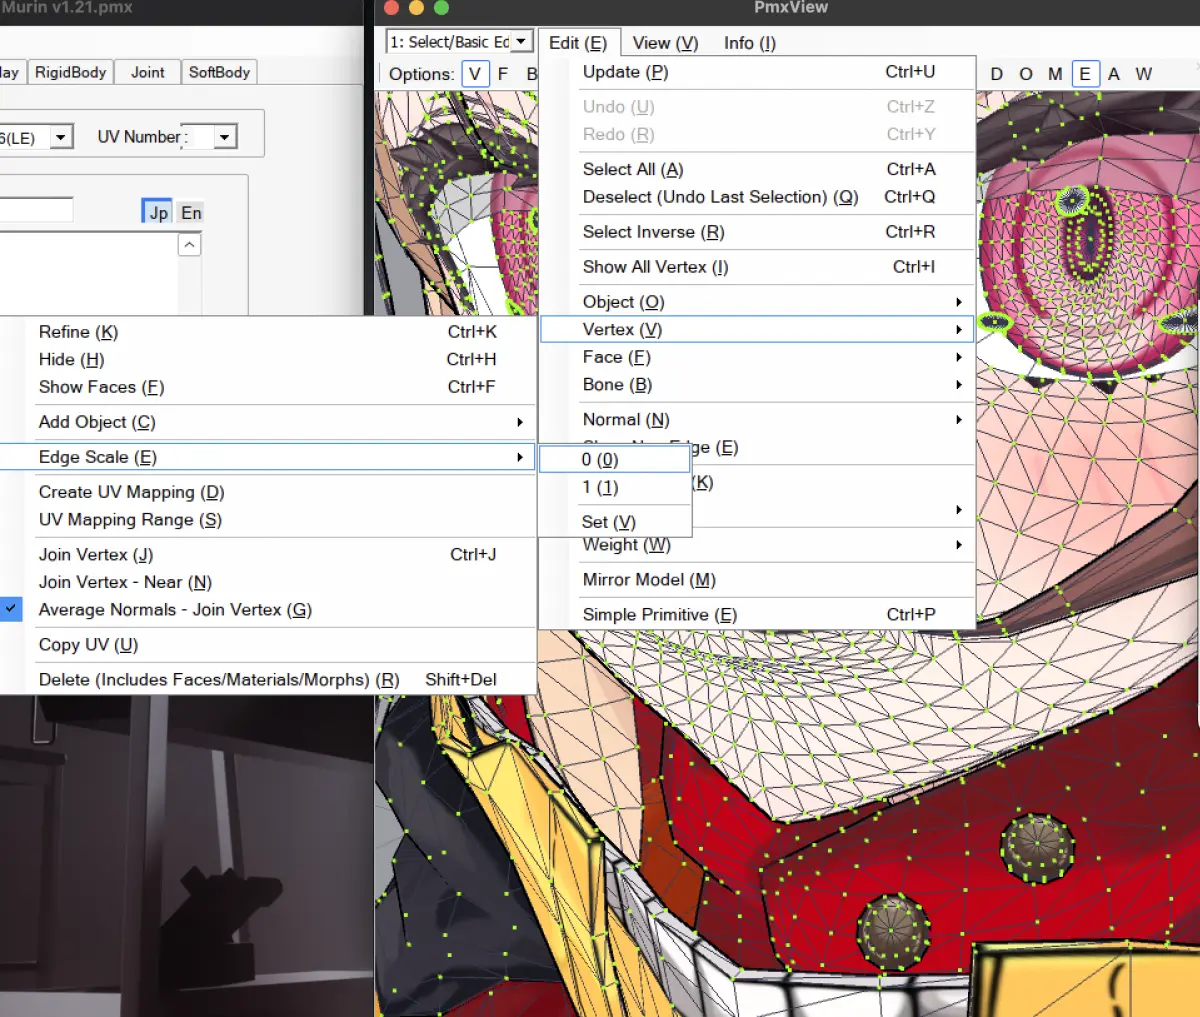Toggle the F option button
This screenshot has height=1017, width=1200.
503,74
